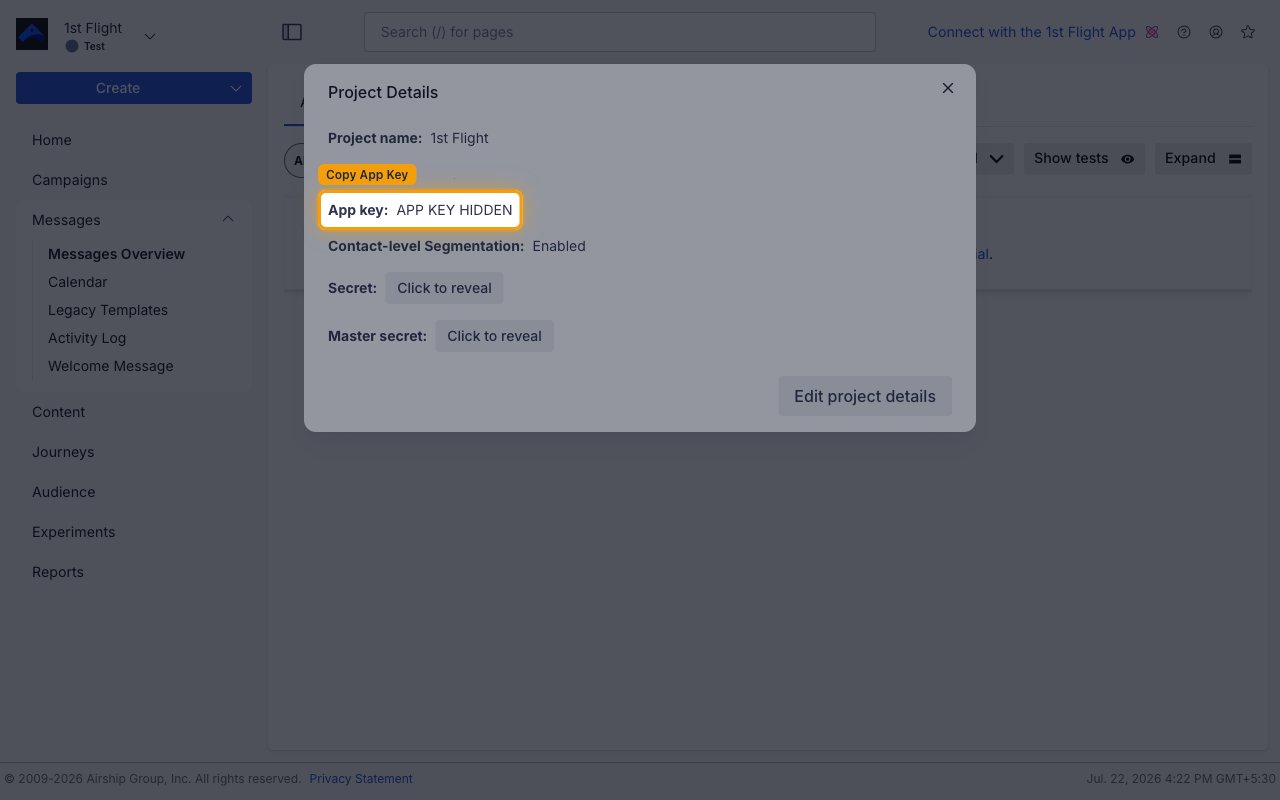
Task: Select Messages Overview
Action: (x=116, y=254)
